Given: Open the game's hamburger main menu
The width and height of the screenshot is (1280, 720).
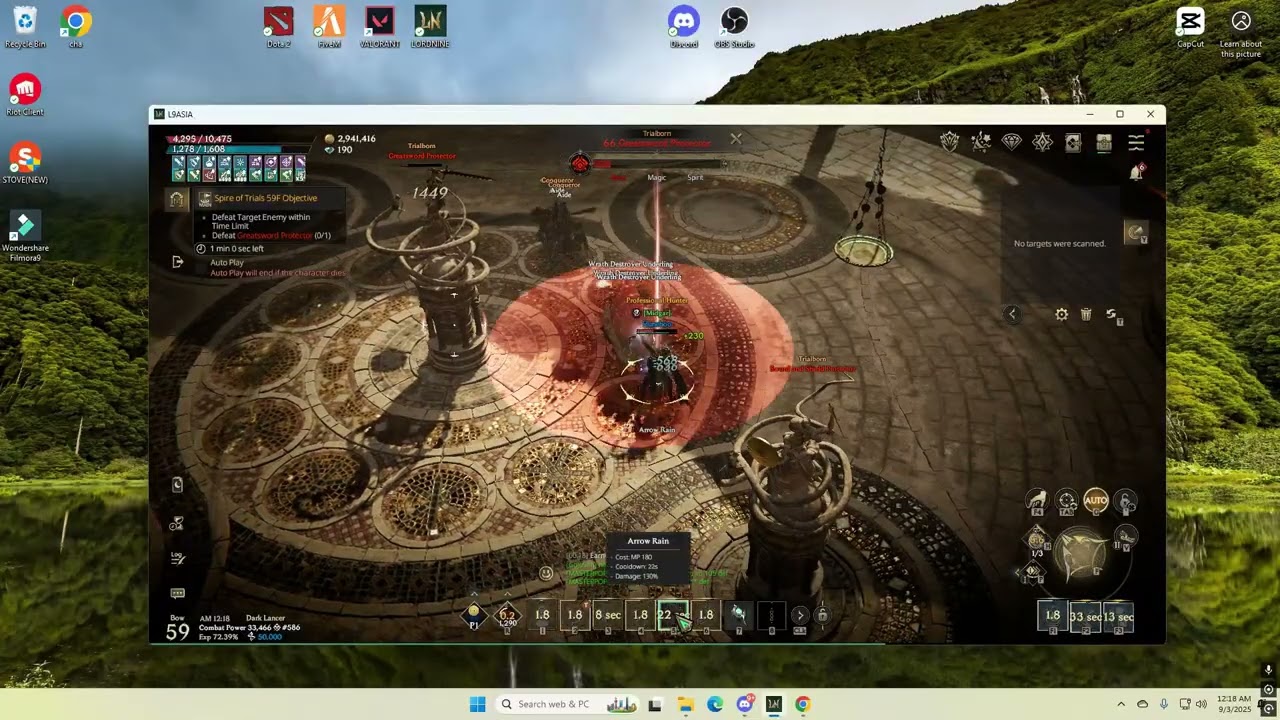Looking at the screenshot, I should click(x=1136, y=143).
